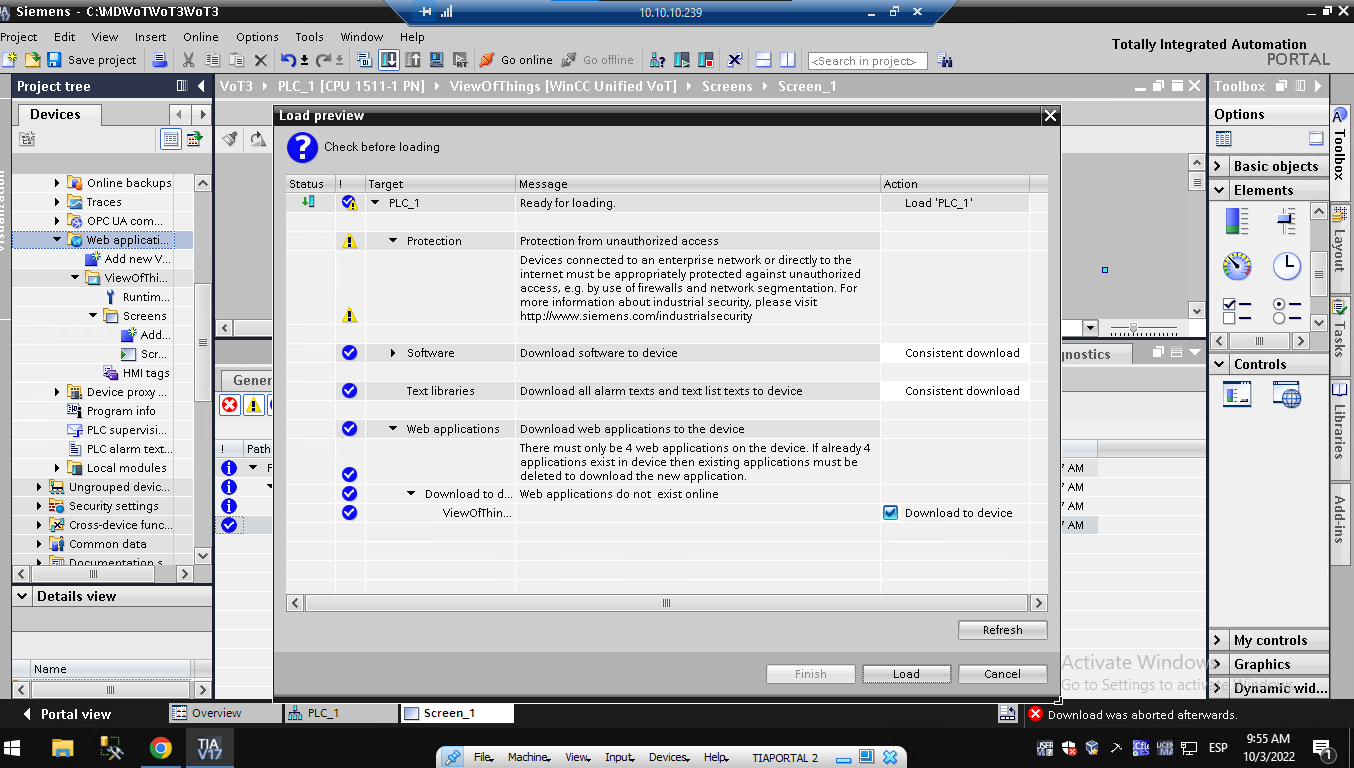Open the Project menu
The width and height of the screenshot is (1354, 768).
coord(18,37)
